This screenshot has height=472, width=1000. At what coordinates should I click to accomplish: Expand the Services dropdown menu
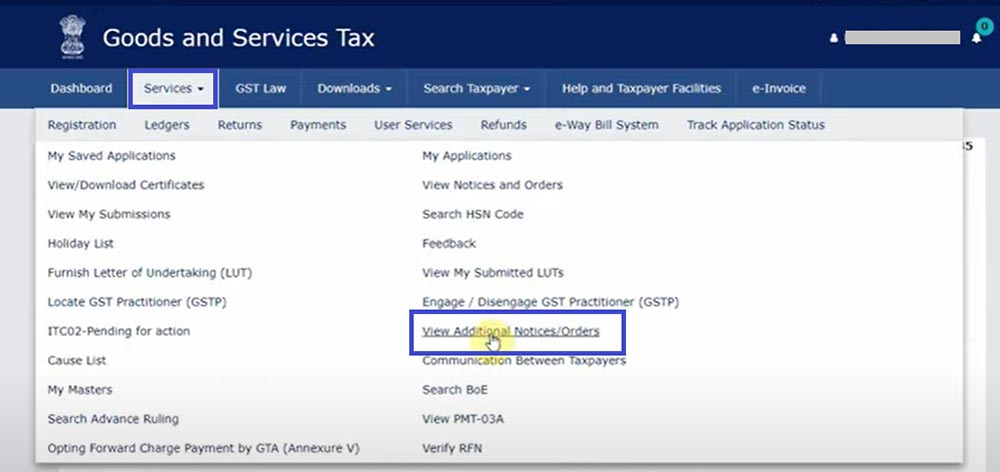click(173, 88)
